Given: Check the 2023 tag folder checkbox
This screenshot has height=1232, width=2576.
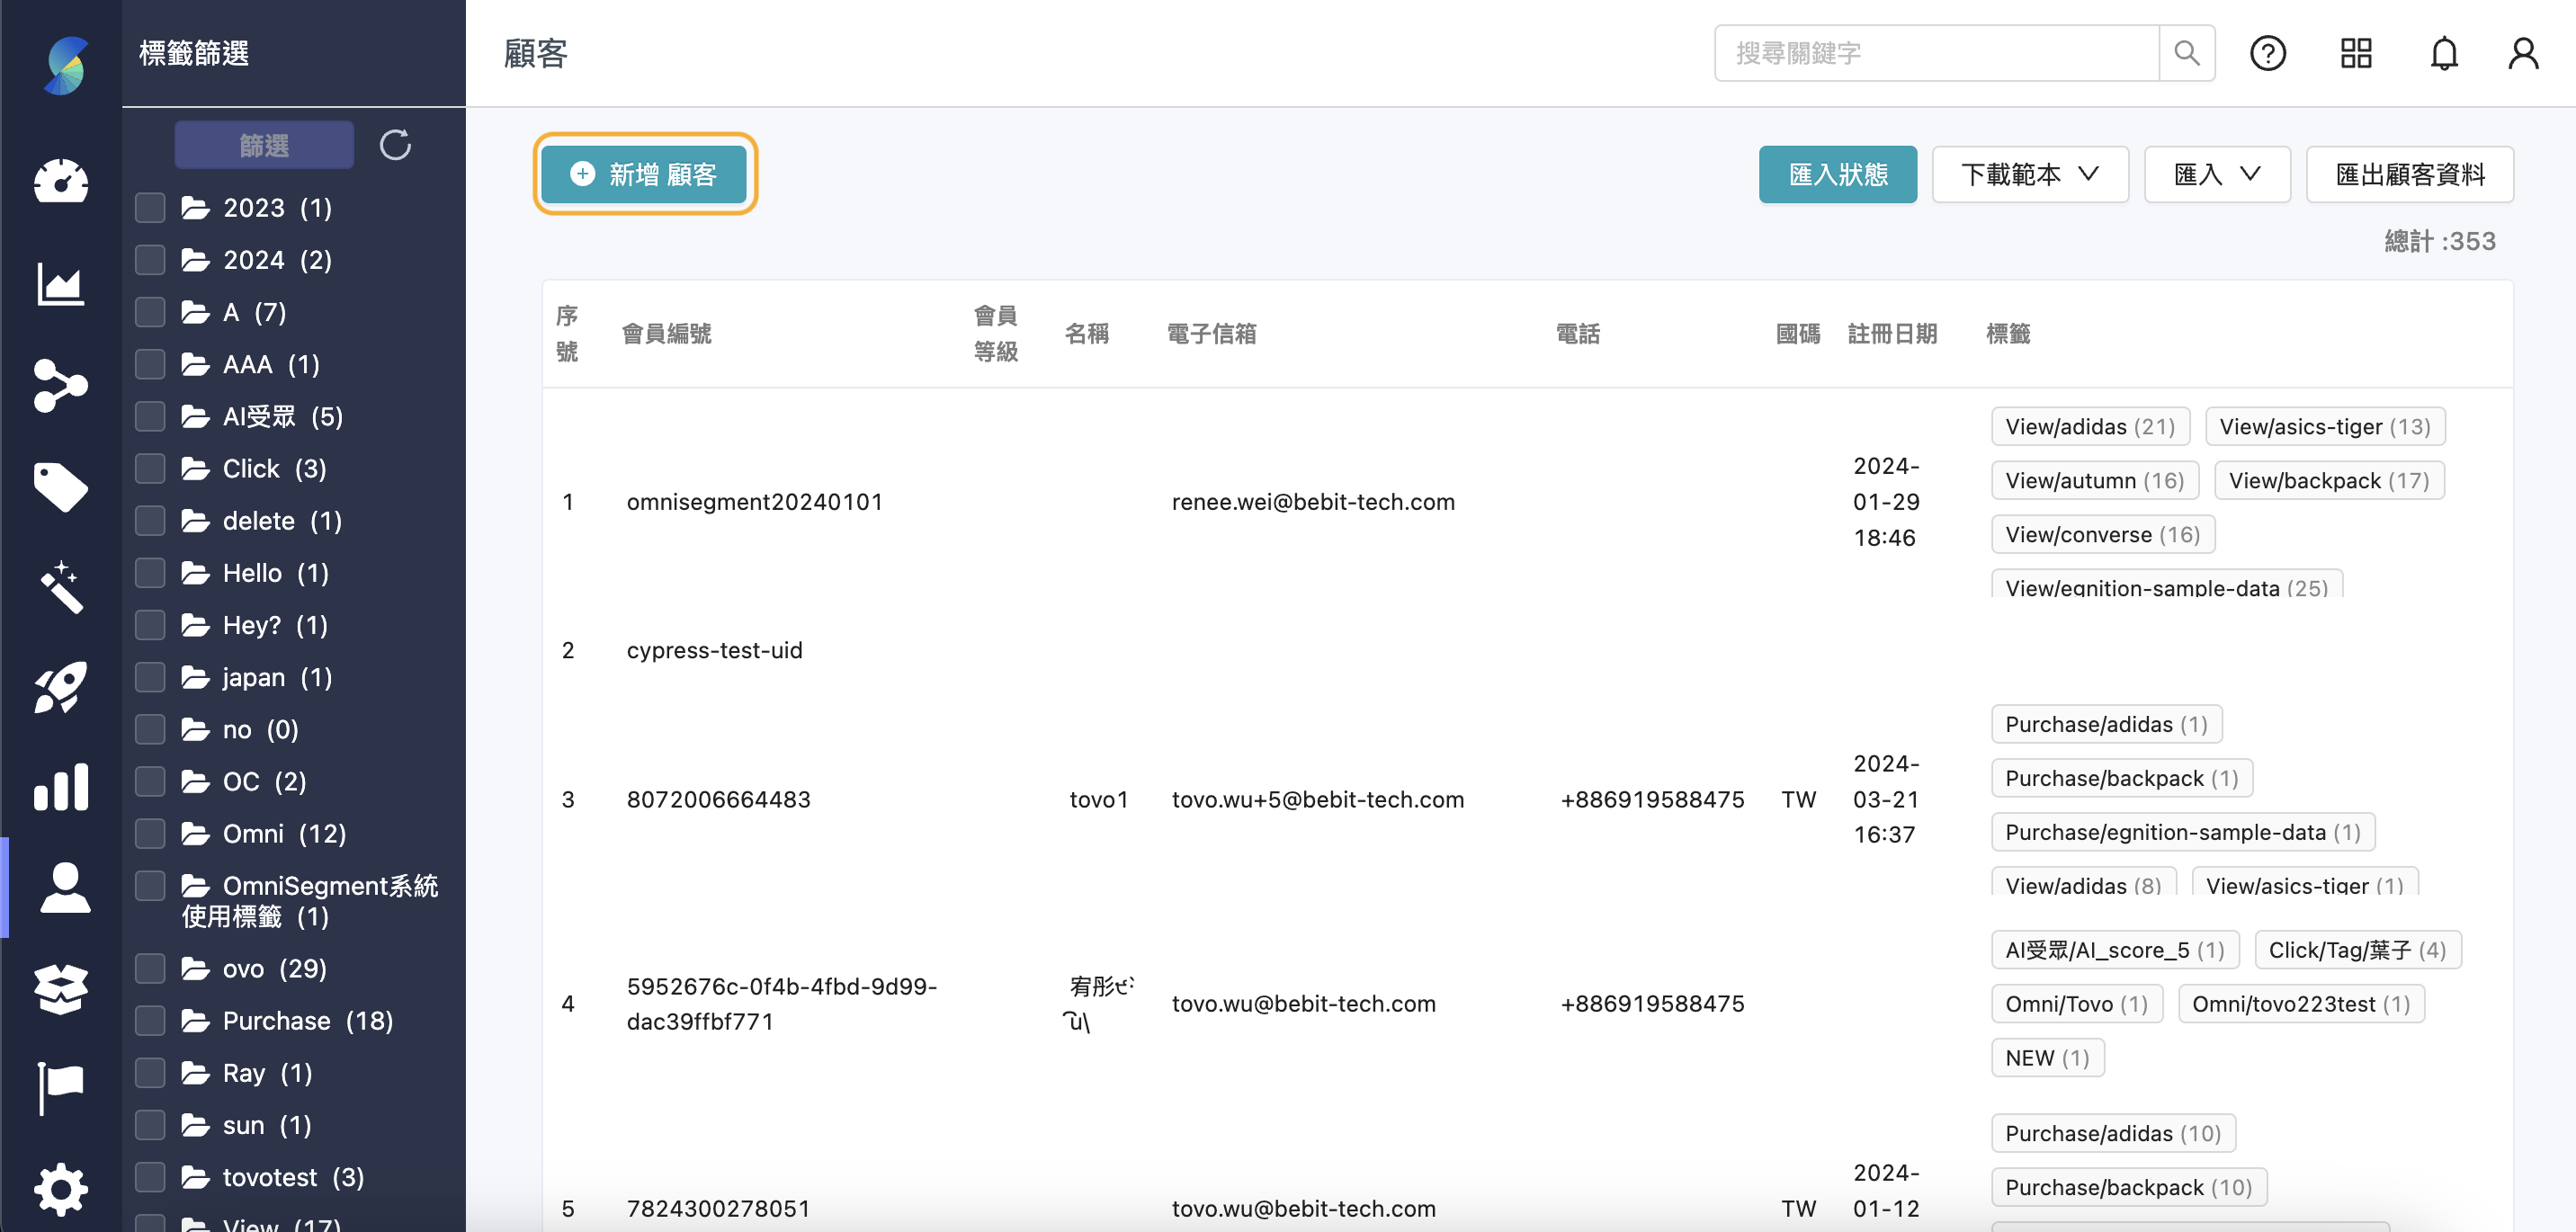Looking at the screenshot, I should pyautogui.click(x=149, y=207).
